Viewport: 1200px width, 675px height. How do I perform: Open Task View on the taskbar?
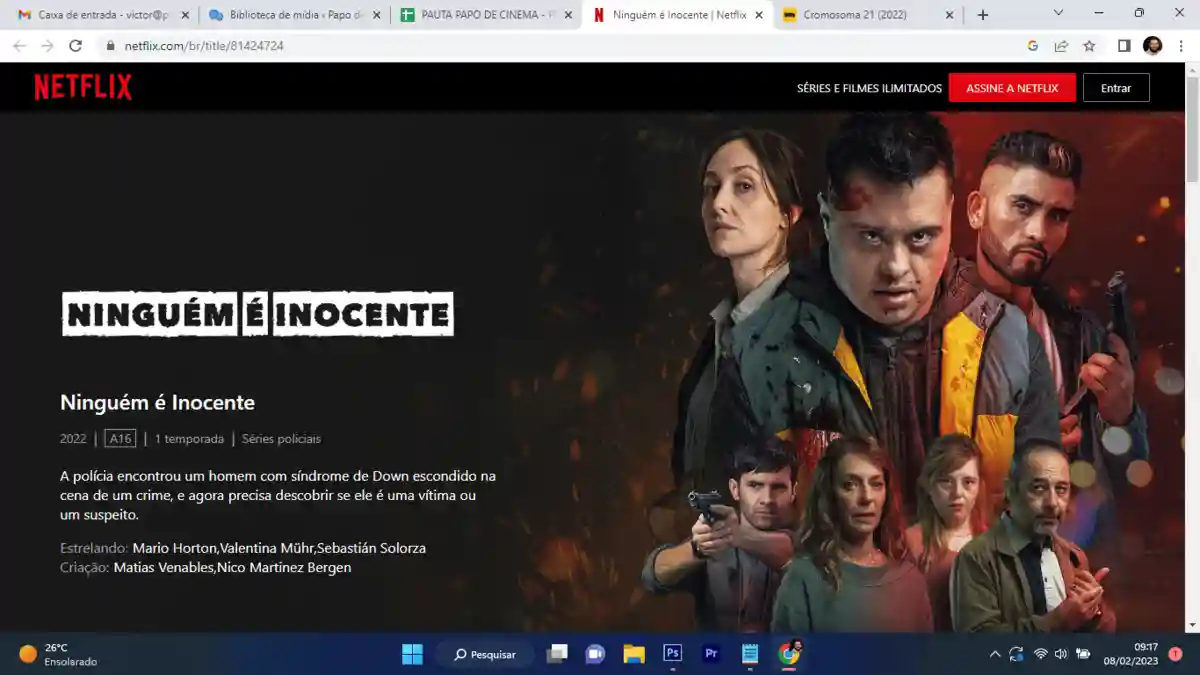(557, 654)
